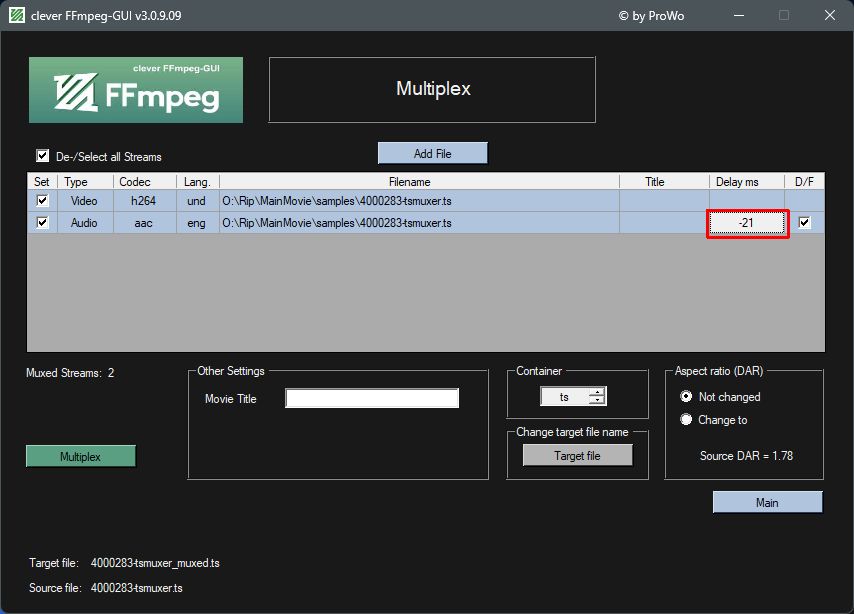Decrease the container spinner with the down arrow
Screen dimensions: 854x614
(597, 400)
